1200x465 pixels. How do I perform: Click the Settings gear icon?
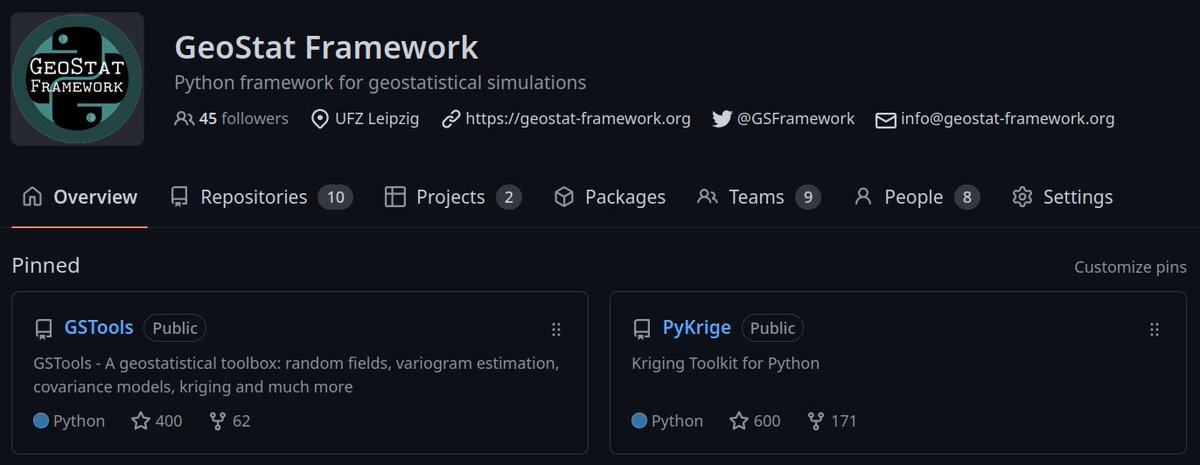(x=1022, y=197)
